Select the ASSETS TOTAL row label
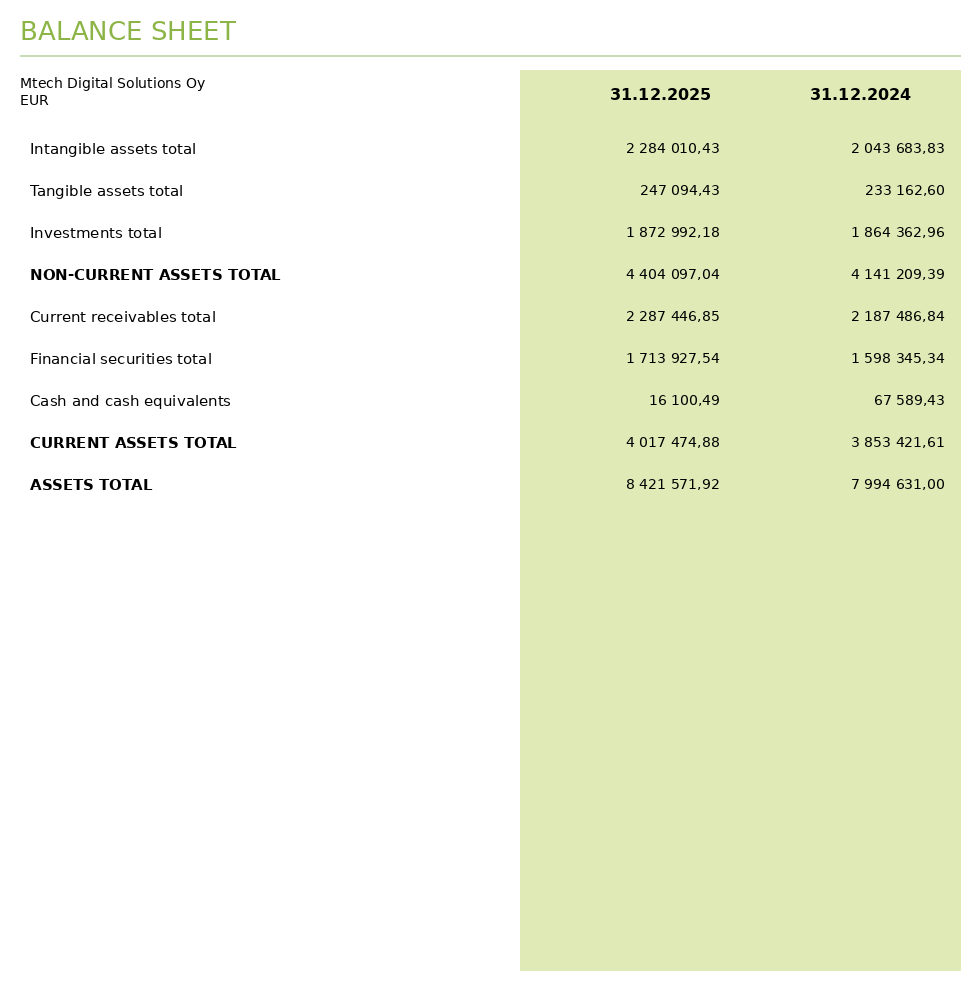Viewport: 980px width, 1000px height. coord(91,485)
